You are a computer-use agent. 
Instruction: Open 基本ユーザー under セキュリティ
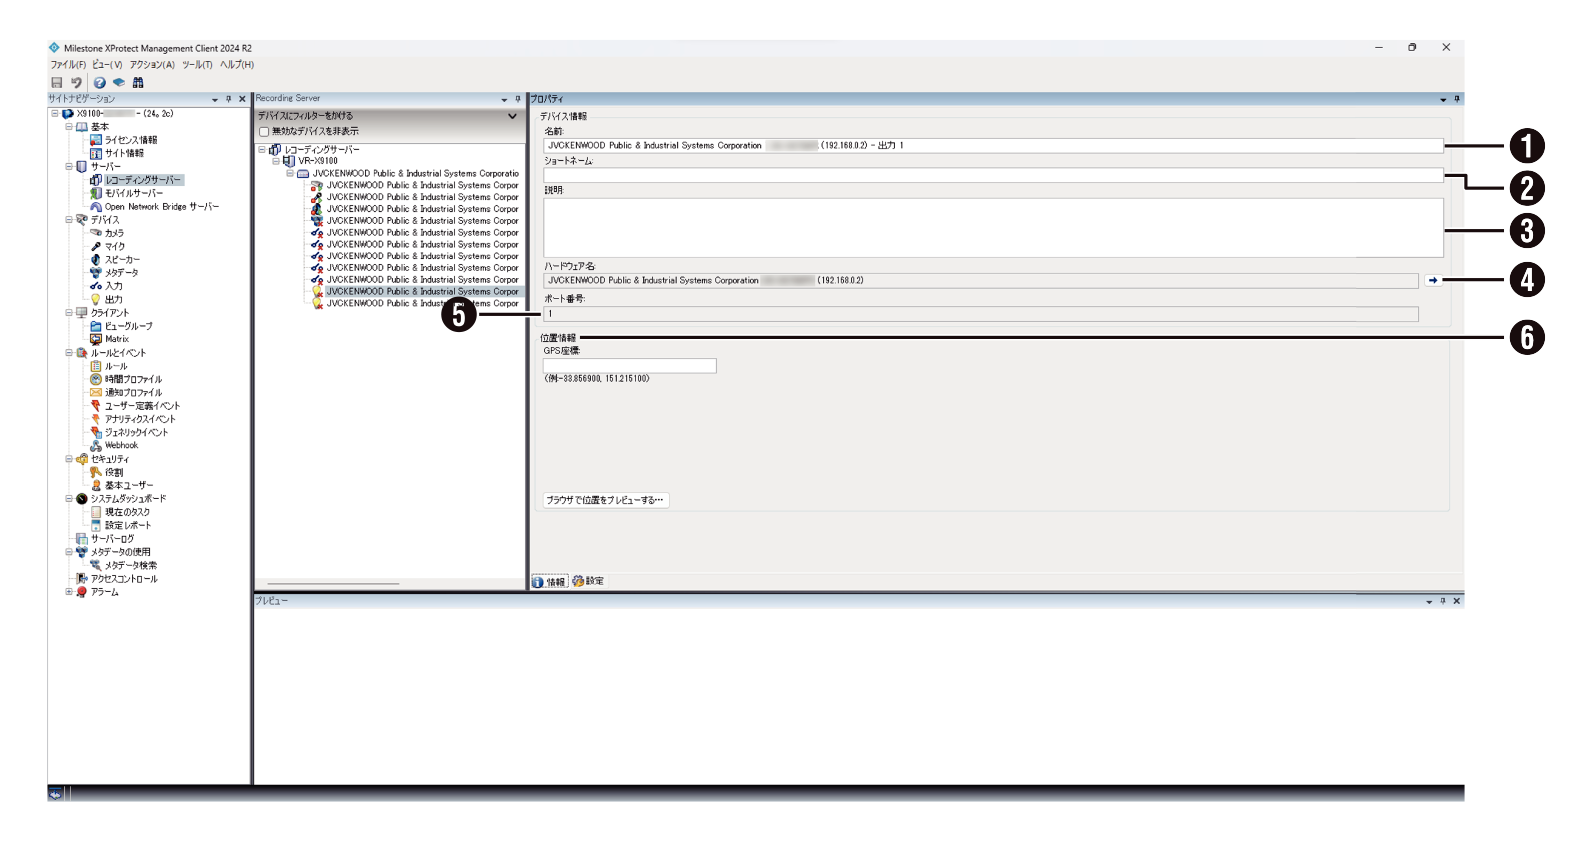click(x=129, y=485)
